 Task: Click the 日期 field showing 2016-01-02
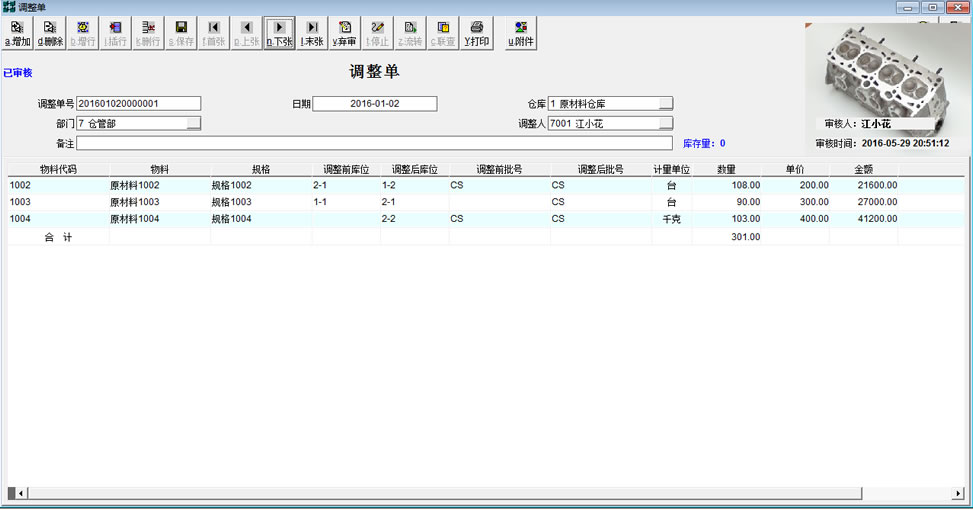point(375,104)
